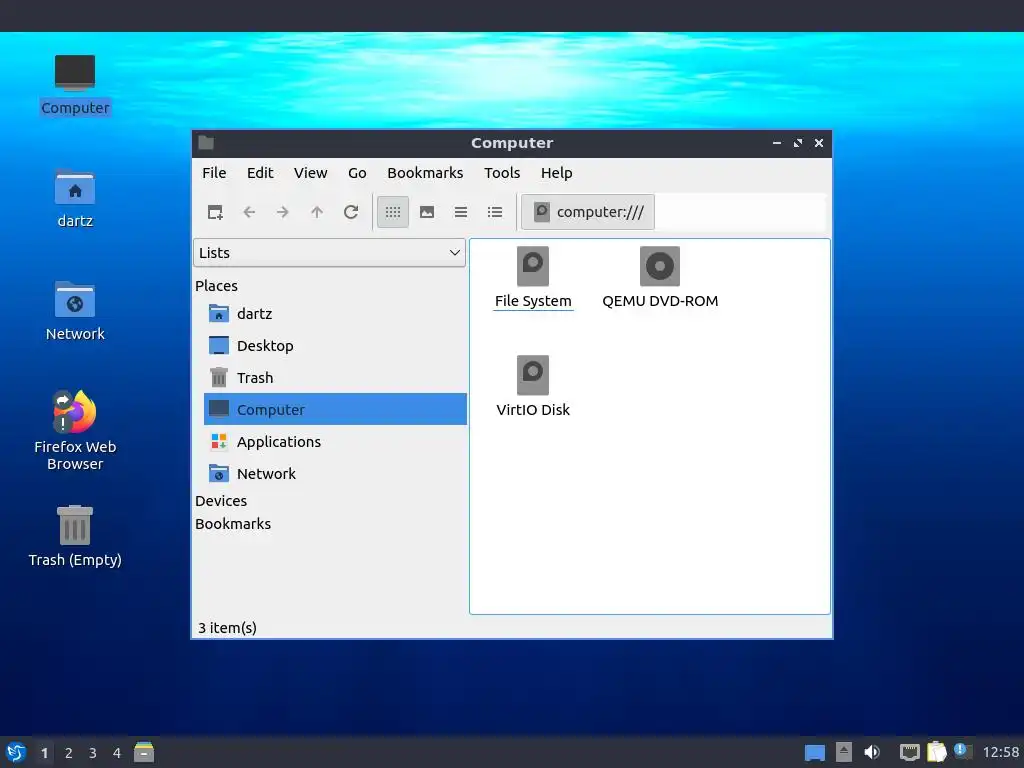1024x768 pixels.
Task: Click the network connection tray icon
Action: tap(909, 752)
